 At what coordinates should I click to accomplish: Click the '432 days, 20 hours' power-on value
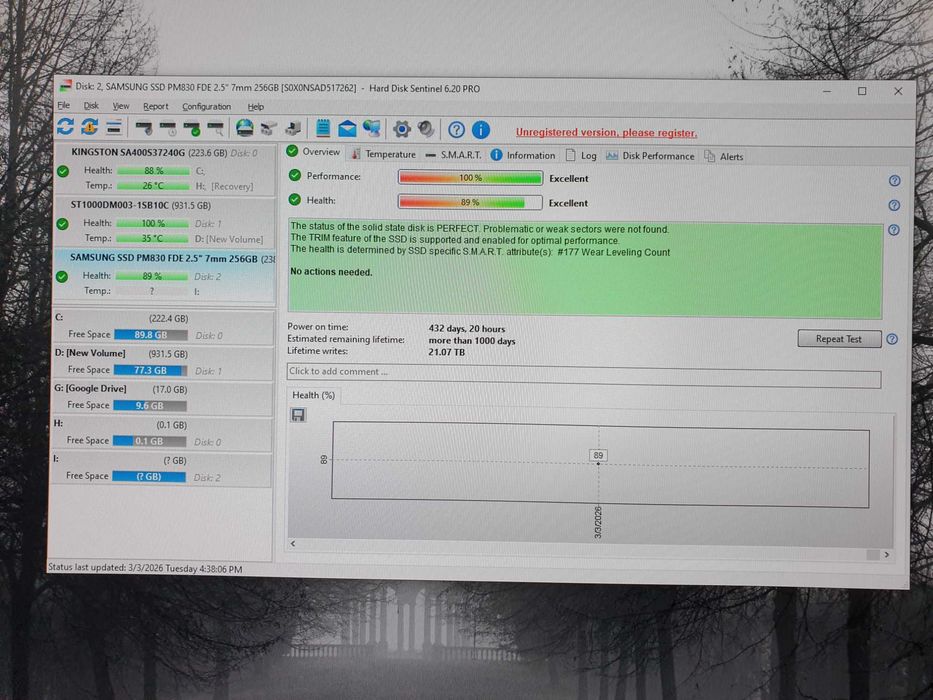[466, 329]
